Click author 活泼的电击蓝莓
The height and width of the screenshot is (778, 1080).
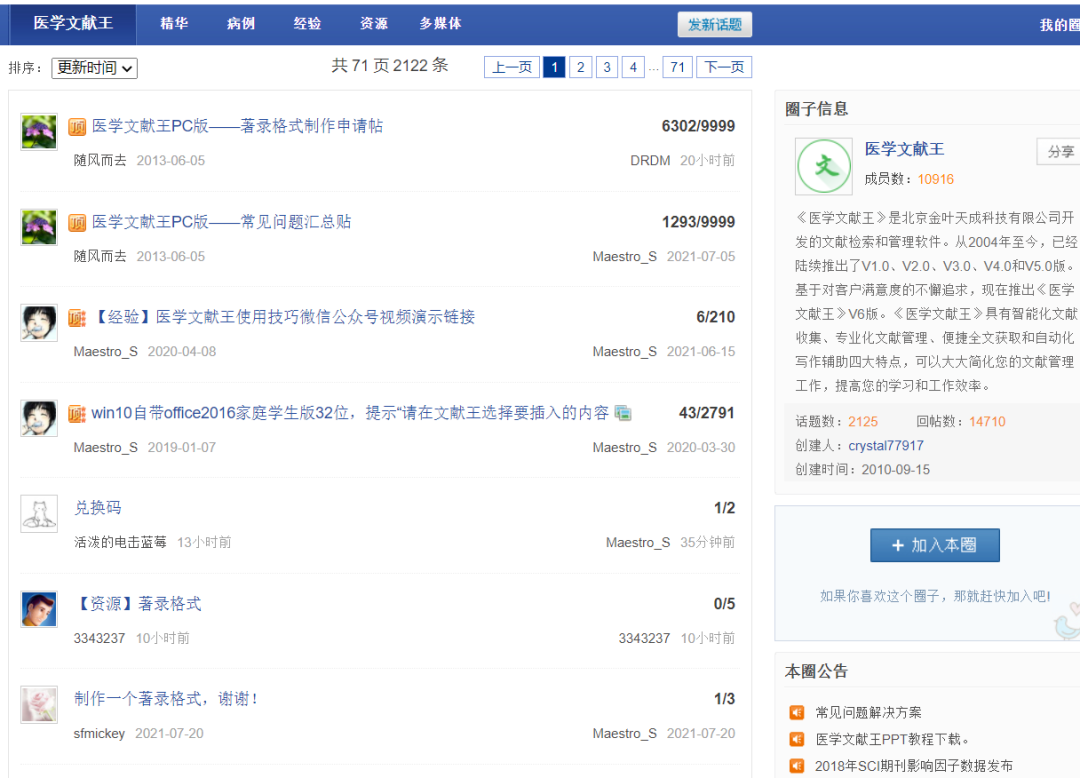click(x=120, y=543)
